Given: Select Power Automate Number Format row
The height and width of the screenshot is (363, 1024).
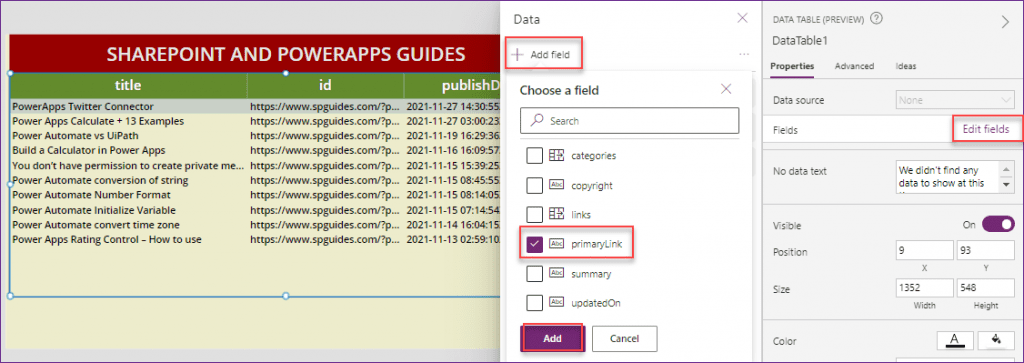Looking at the screenshot, I should pos(255,195).
